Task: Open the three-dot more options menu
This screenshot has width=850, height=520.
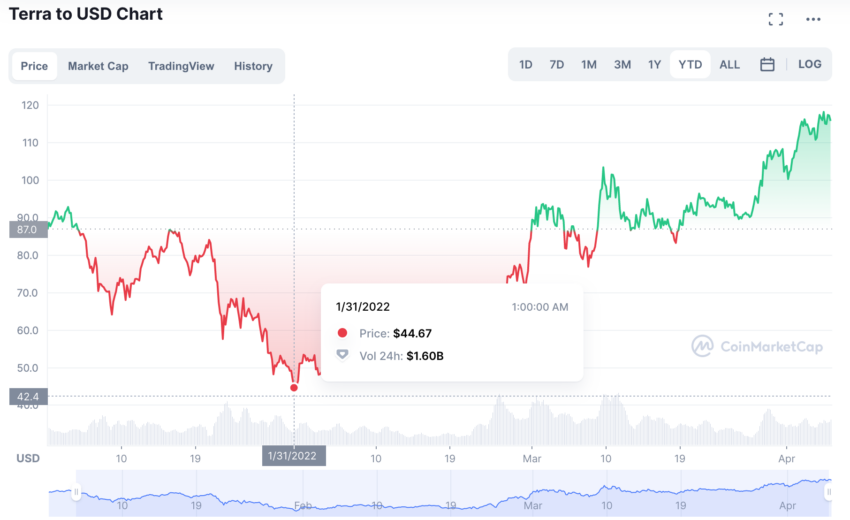Action: [x=813, y=20]
